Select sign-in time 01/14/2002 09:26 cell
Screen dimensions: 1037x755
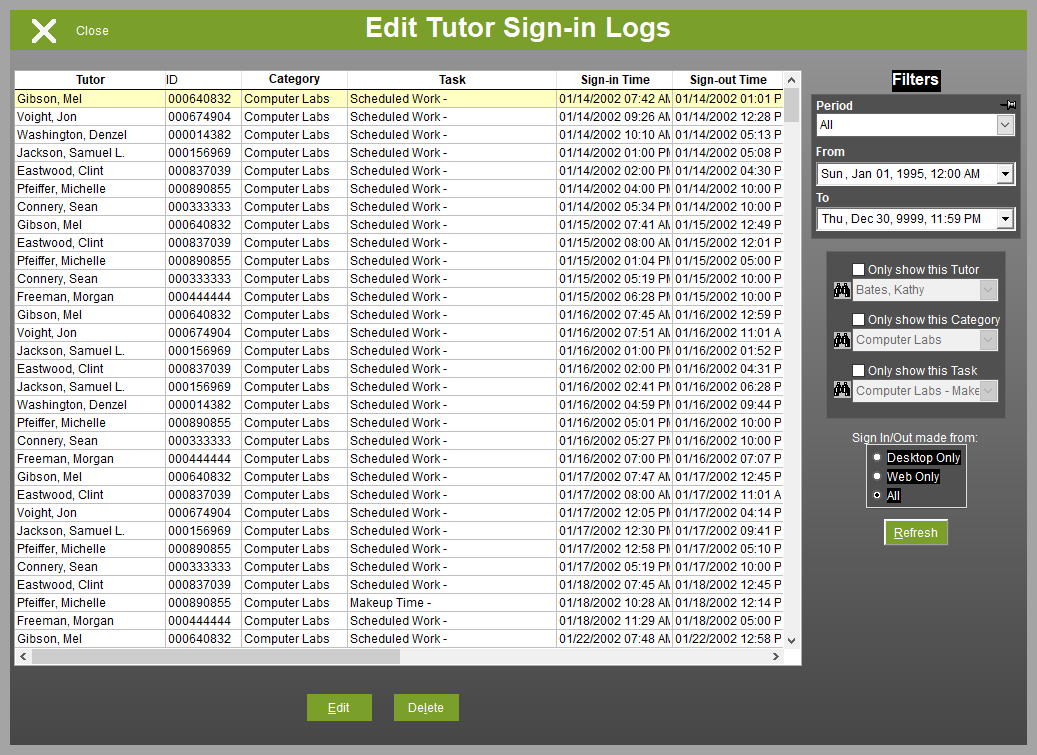pos(614,117)
